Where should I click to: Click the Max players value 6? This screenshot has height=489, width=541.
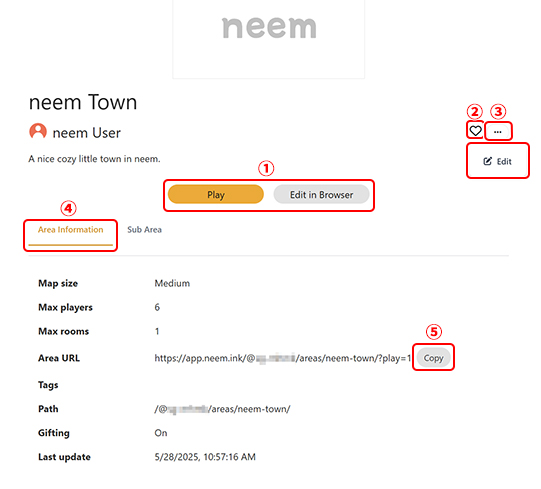(x=157, y=307)
